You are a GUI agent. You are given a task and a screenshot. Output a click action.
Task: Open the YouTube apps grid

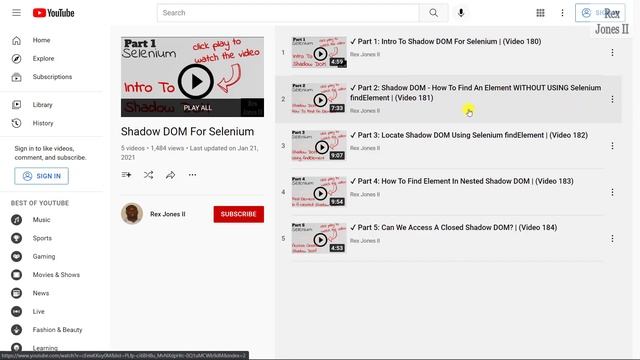pos(540,13)
